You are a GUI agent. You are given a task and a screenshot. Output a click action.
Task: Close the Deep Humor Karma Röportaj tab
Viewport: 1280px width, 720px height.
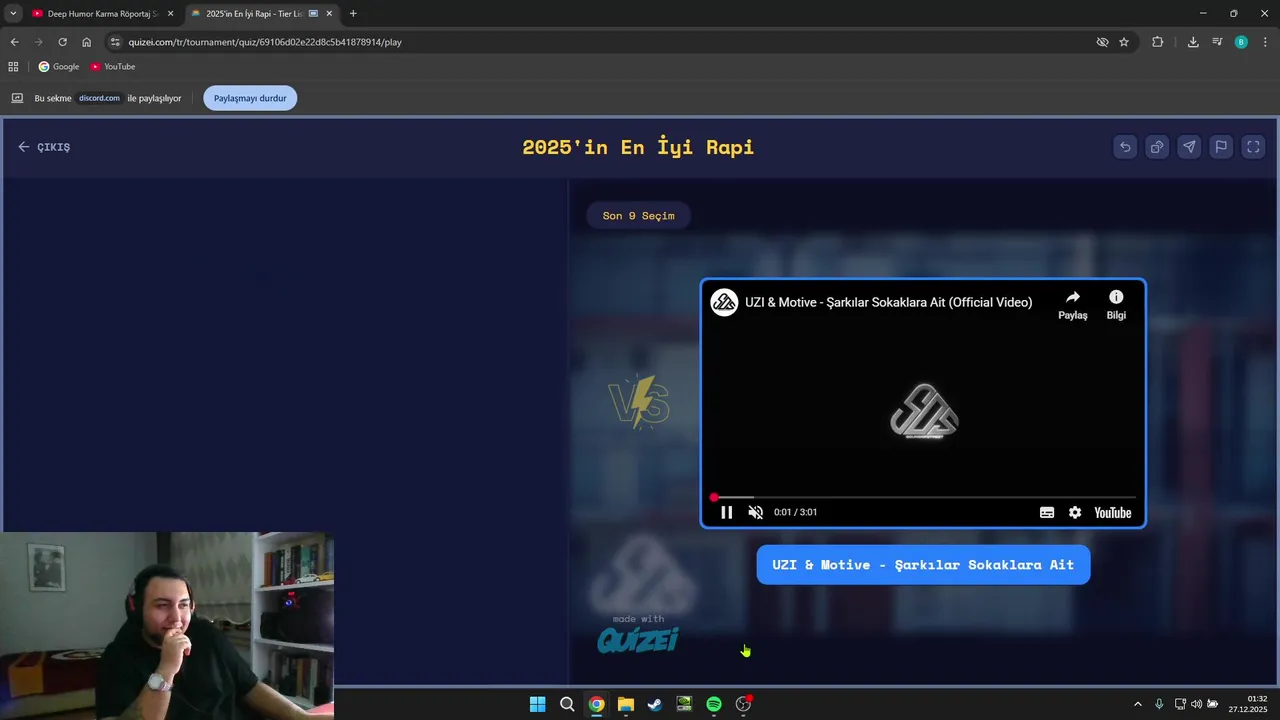pos(170,14)
